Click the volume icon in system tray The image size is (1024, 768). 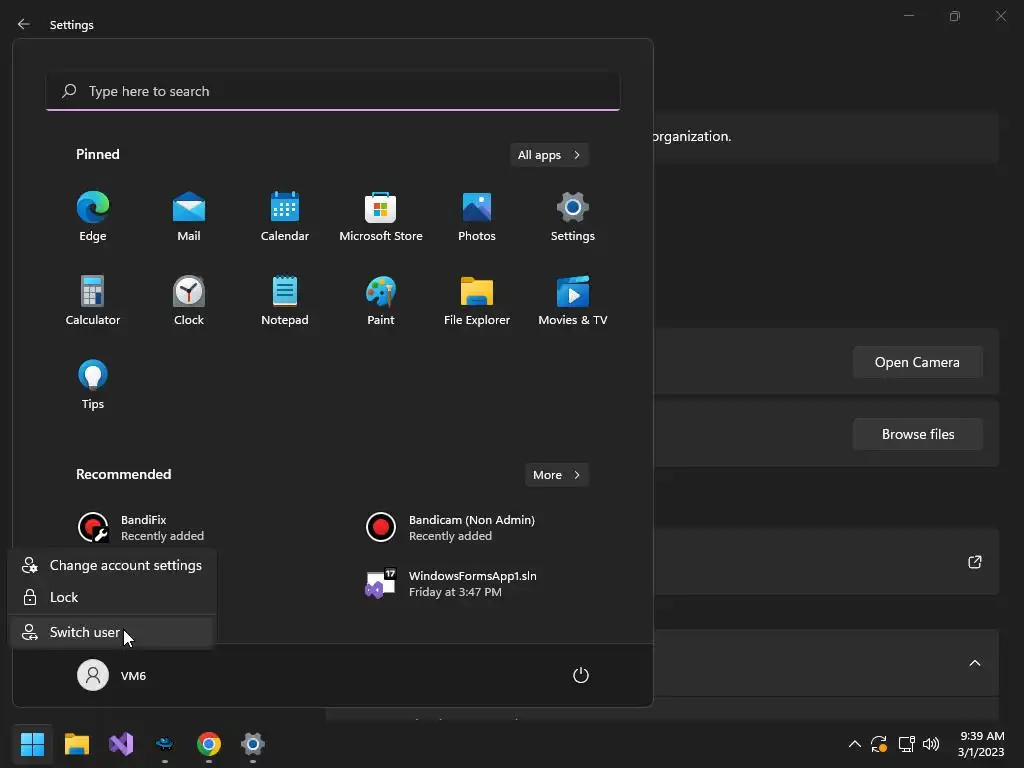coord(931,744)
